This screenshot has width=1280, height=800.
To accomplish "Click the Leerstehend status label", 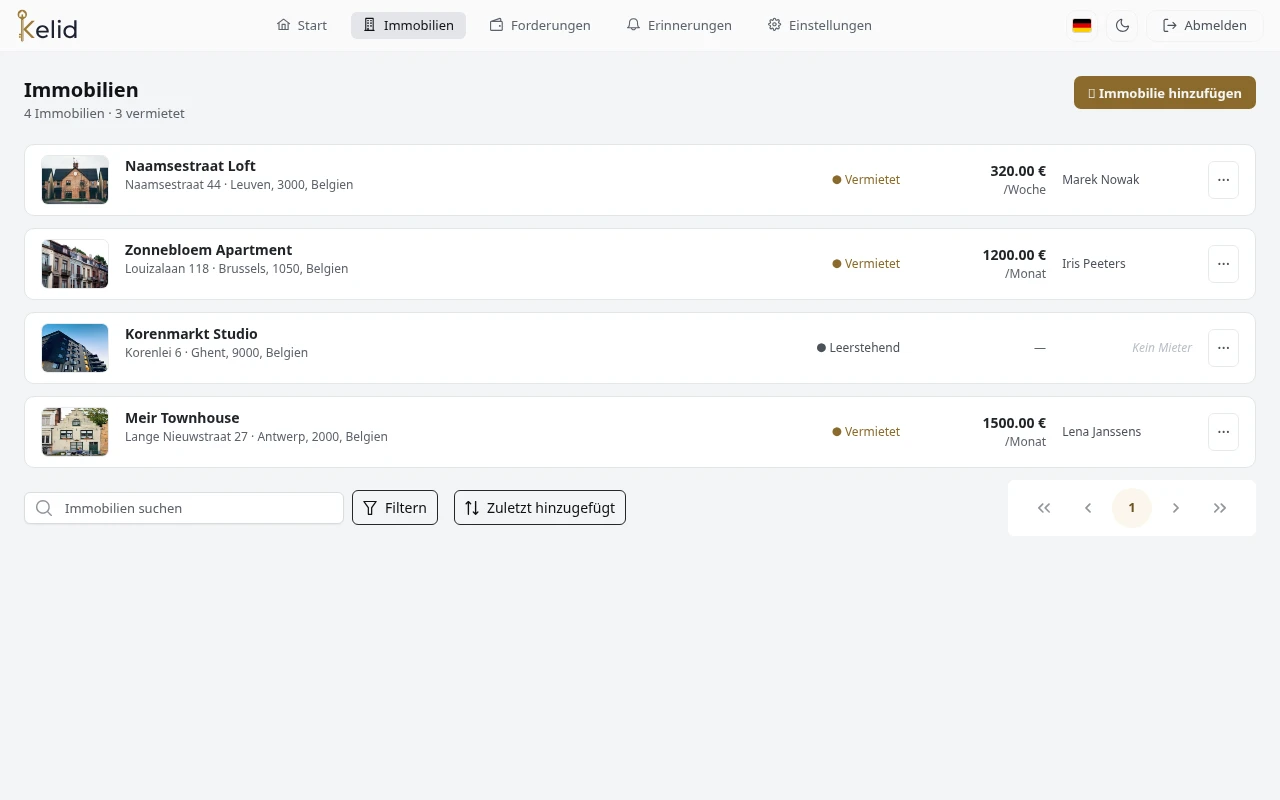I will 858,348.
